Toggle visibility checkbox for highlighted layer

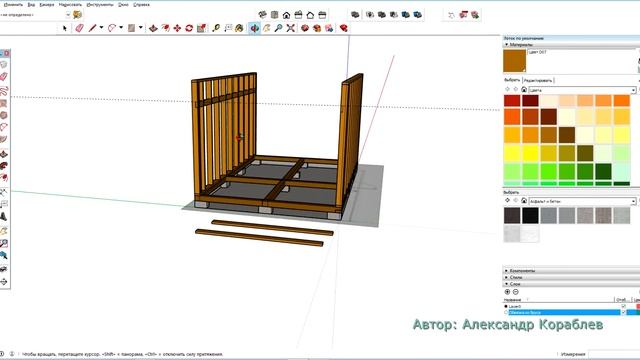click(623, 312)
